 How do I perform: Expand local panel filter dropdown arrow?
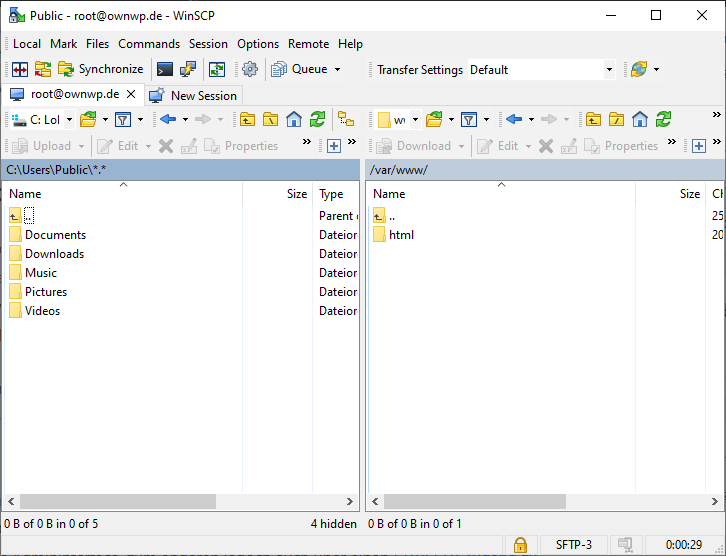point(141,120)
